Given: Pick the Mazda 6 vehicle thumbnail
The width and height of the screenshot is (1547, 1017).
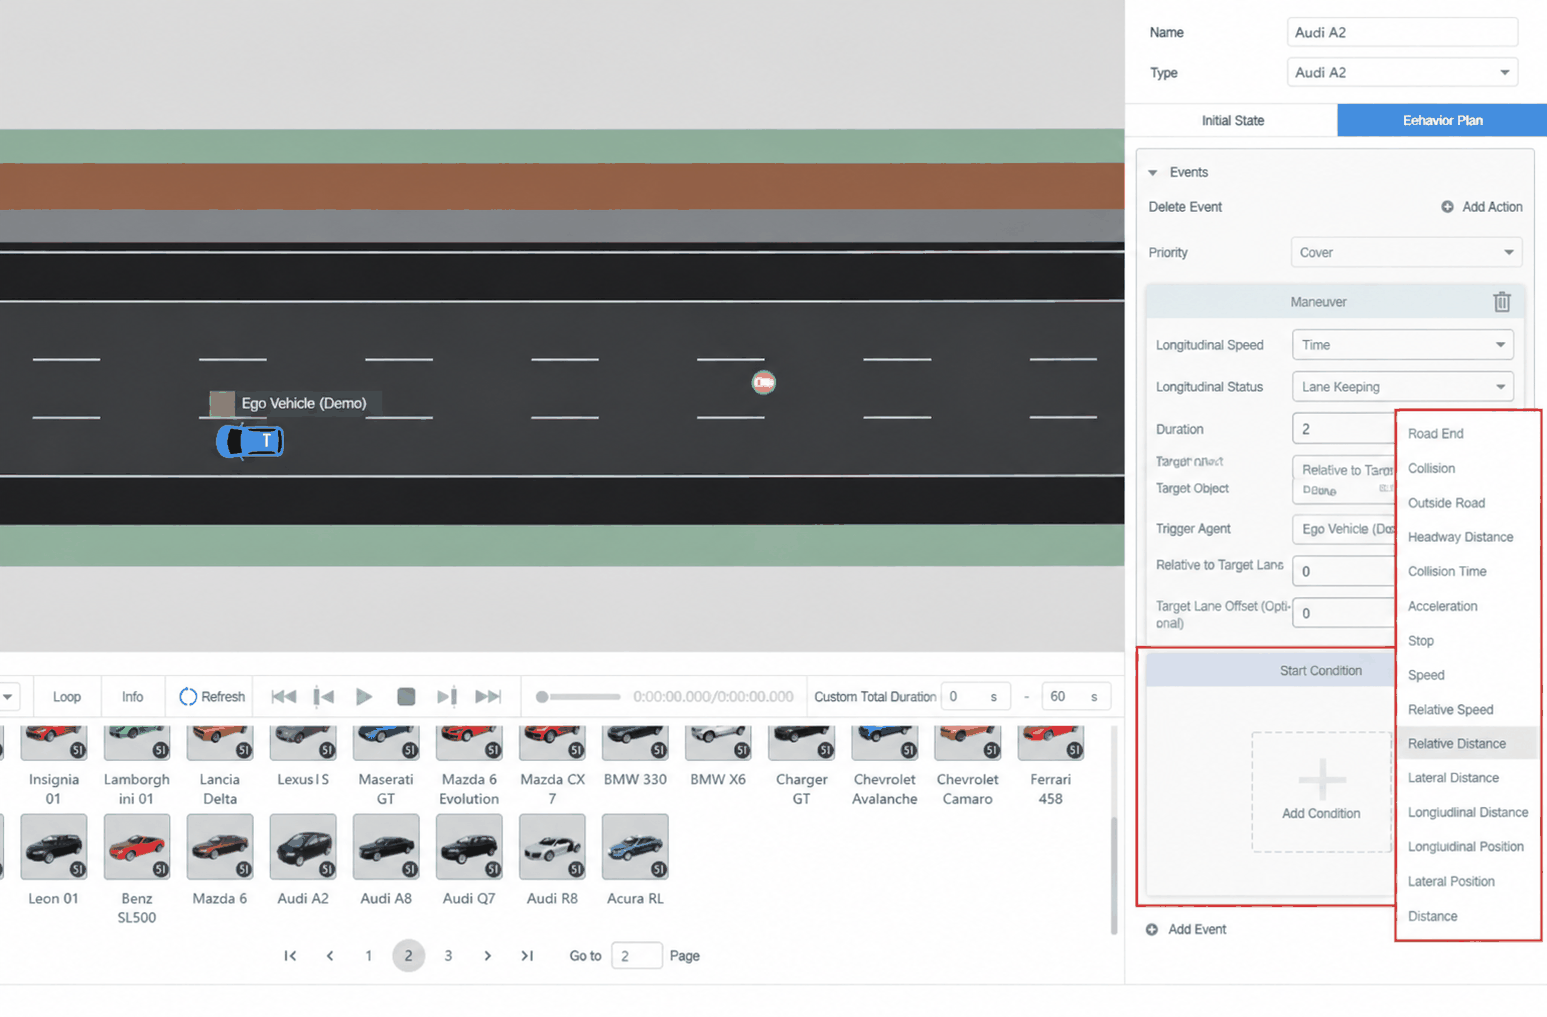Looking at the screenshot, I should tap(220, 847).
